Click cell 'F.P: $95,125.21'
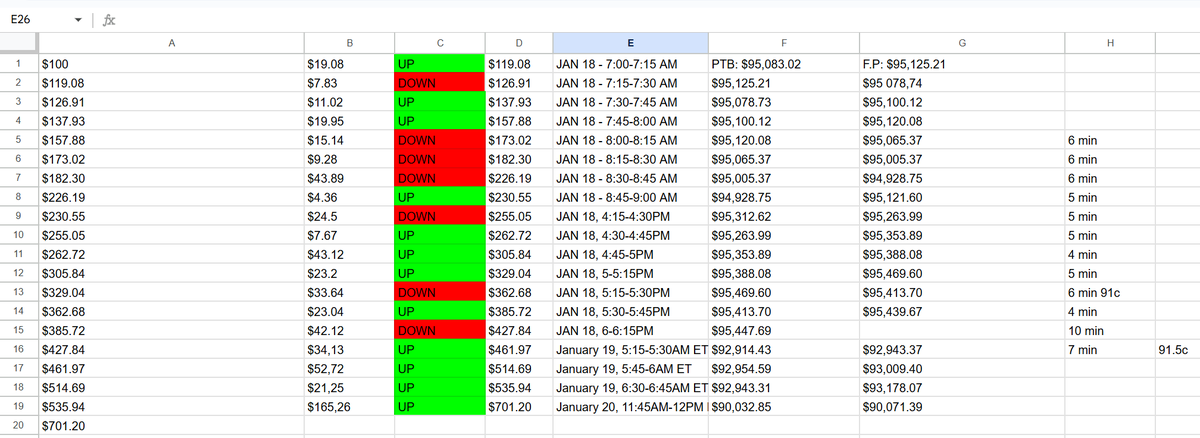The width and height of the screenshot is (1200, 438). [x=961, y=64]
